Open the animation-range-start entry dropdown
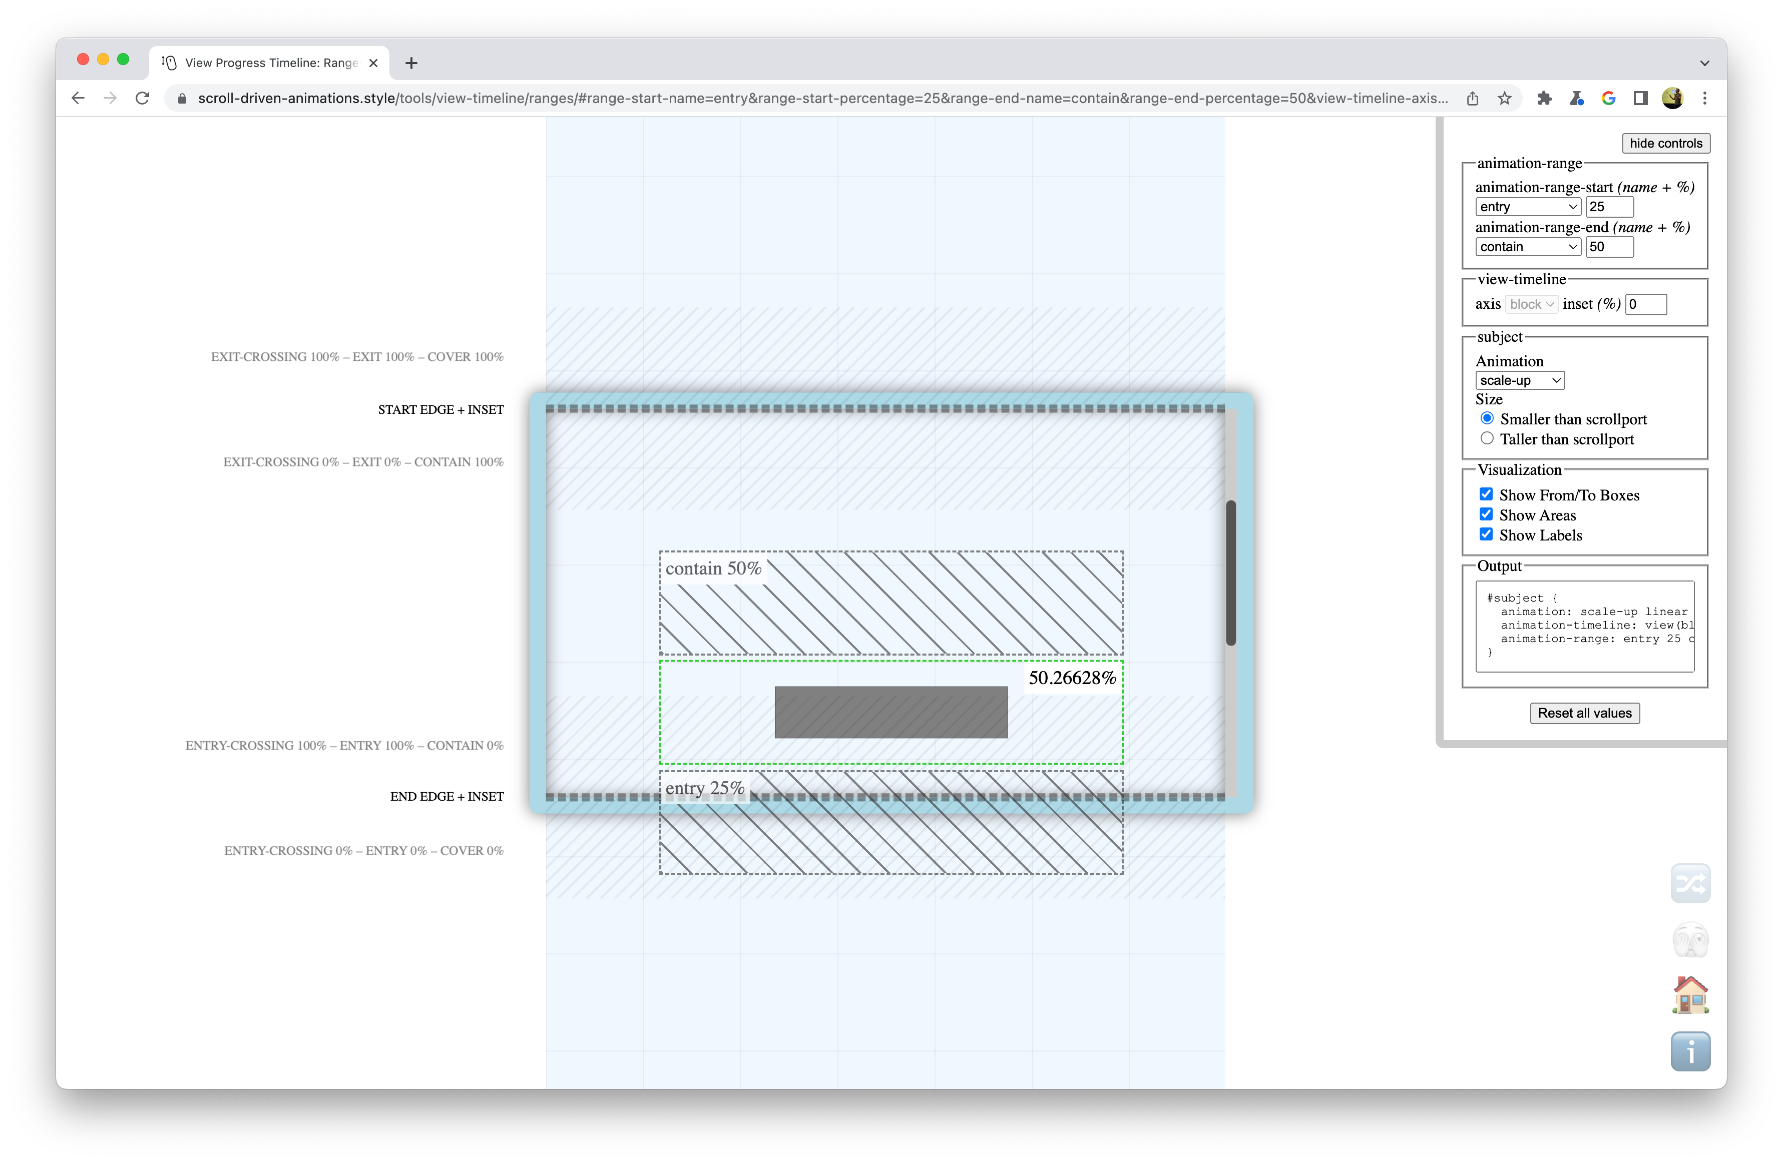 [x=1527, y=207]
